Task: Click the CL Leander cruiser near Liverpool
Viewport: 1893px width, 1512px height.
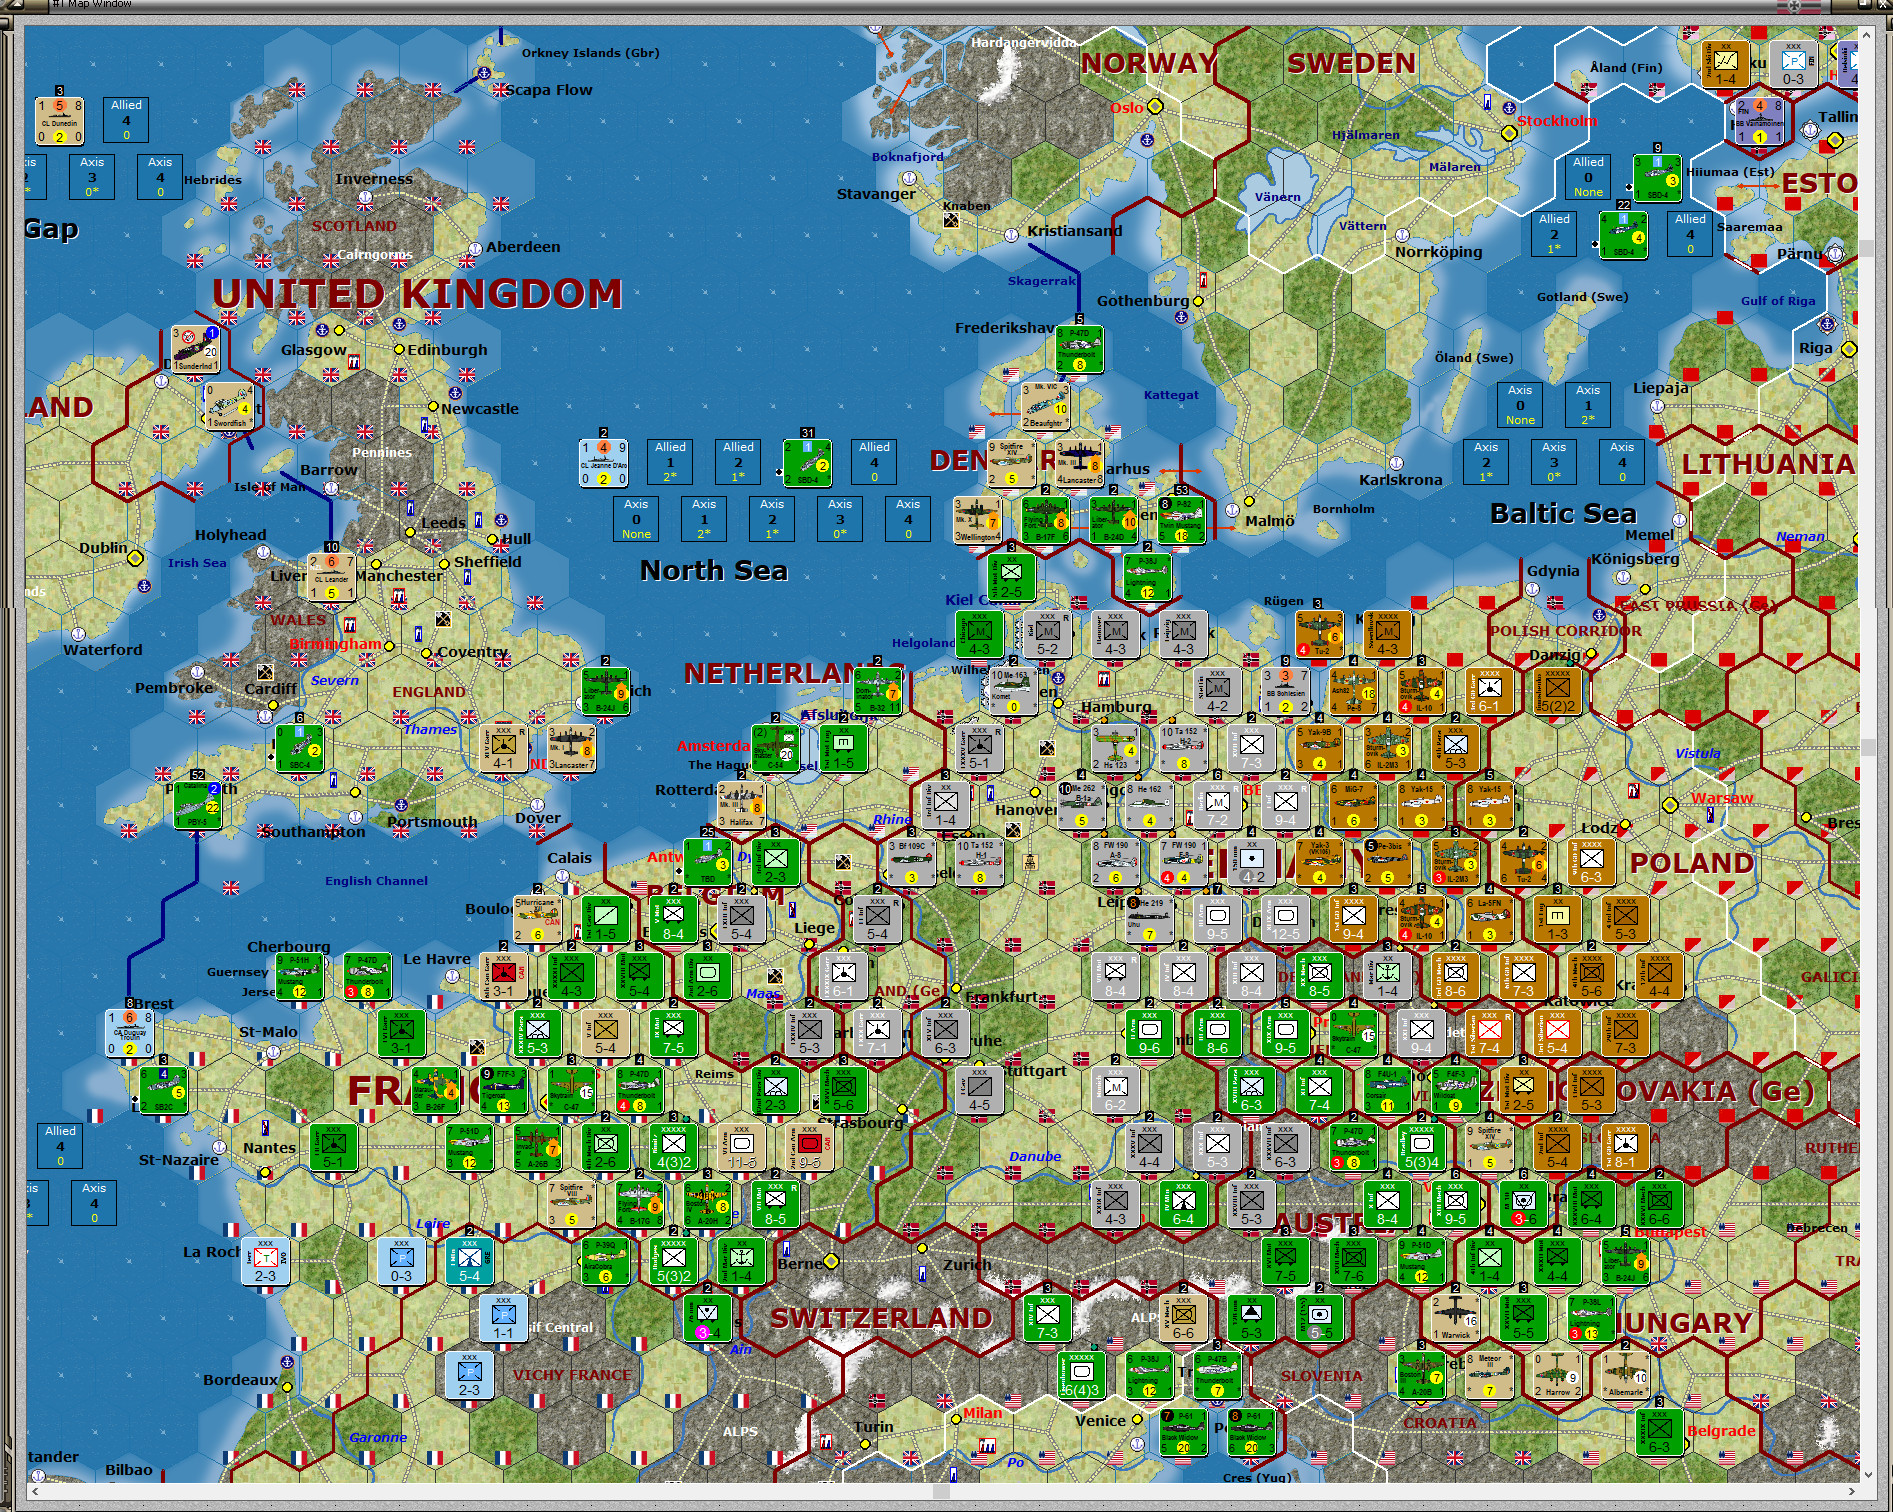Action: tap(332, 577)
